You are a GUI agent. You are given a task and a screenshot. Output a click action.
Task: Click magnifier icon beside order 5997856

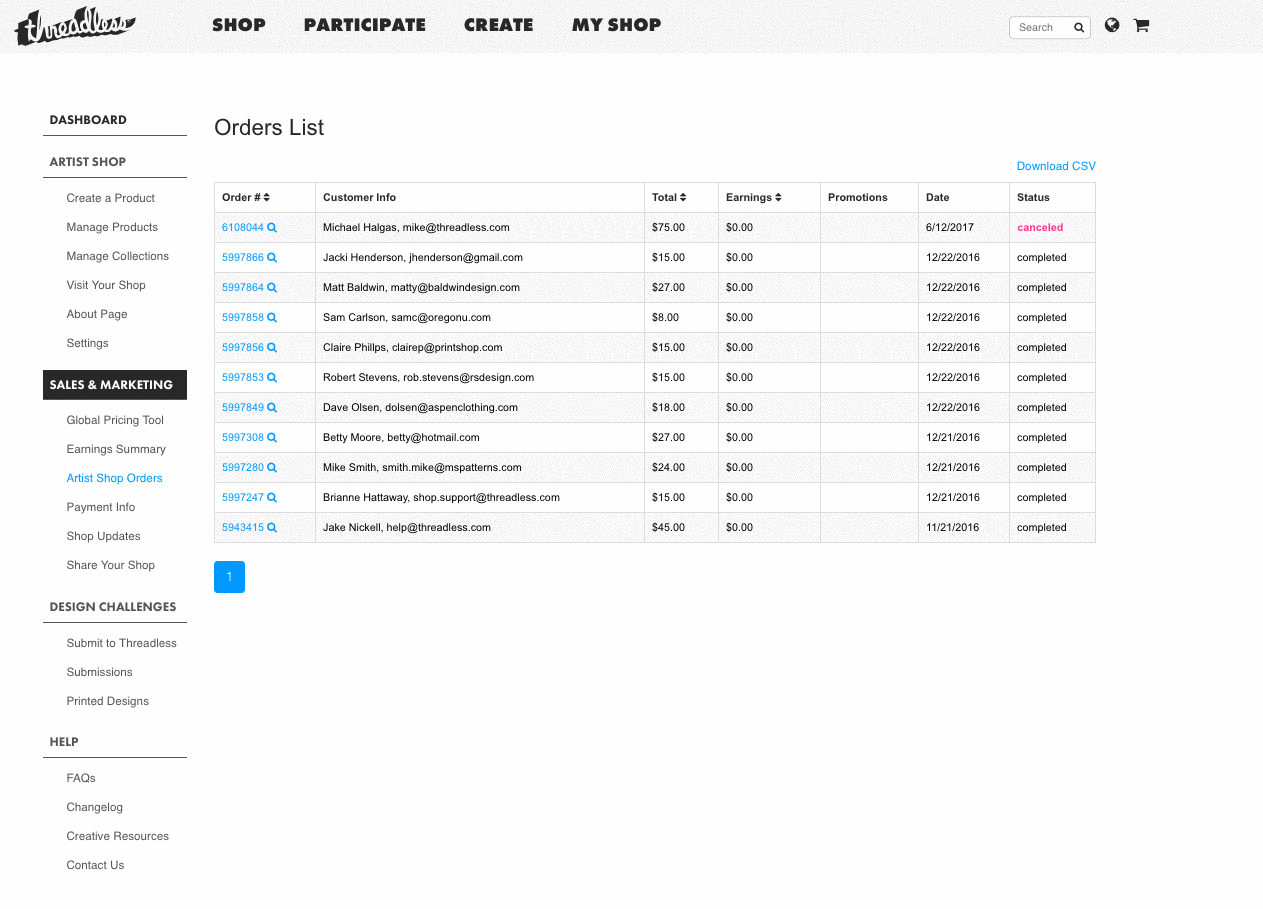tap(272, 348)
